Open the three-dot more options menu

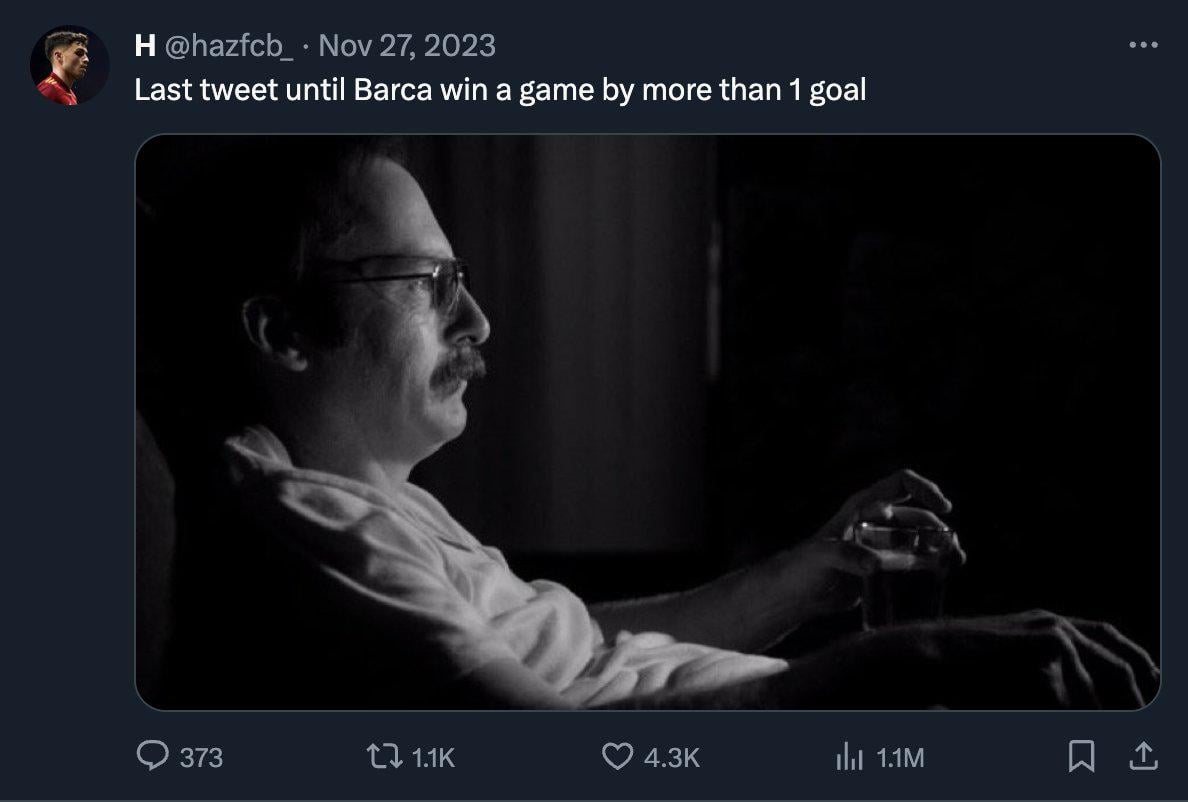(x=1143, y=45)
